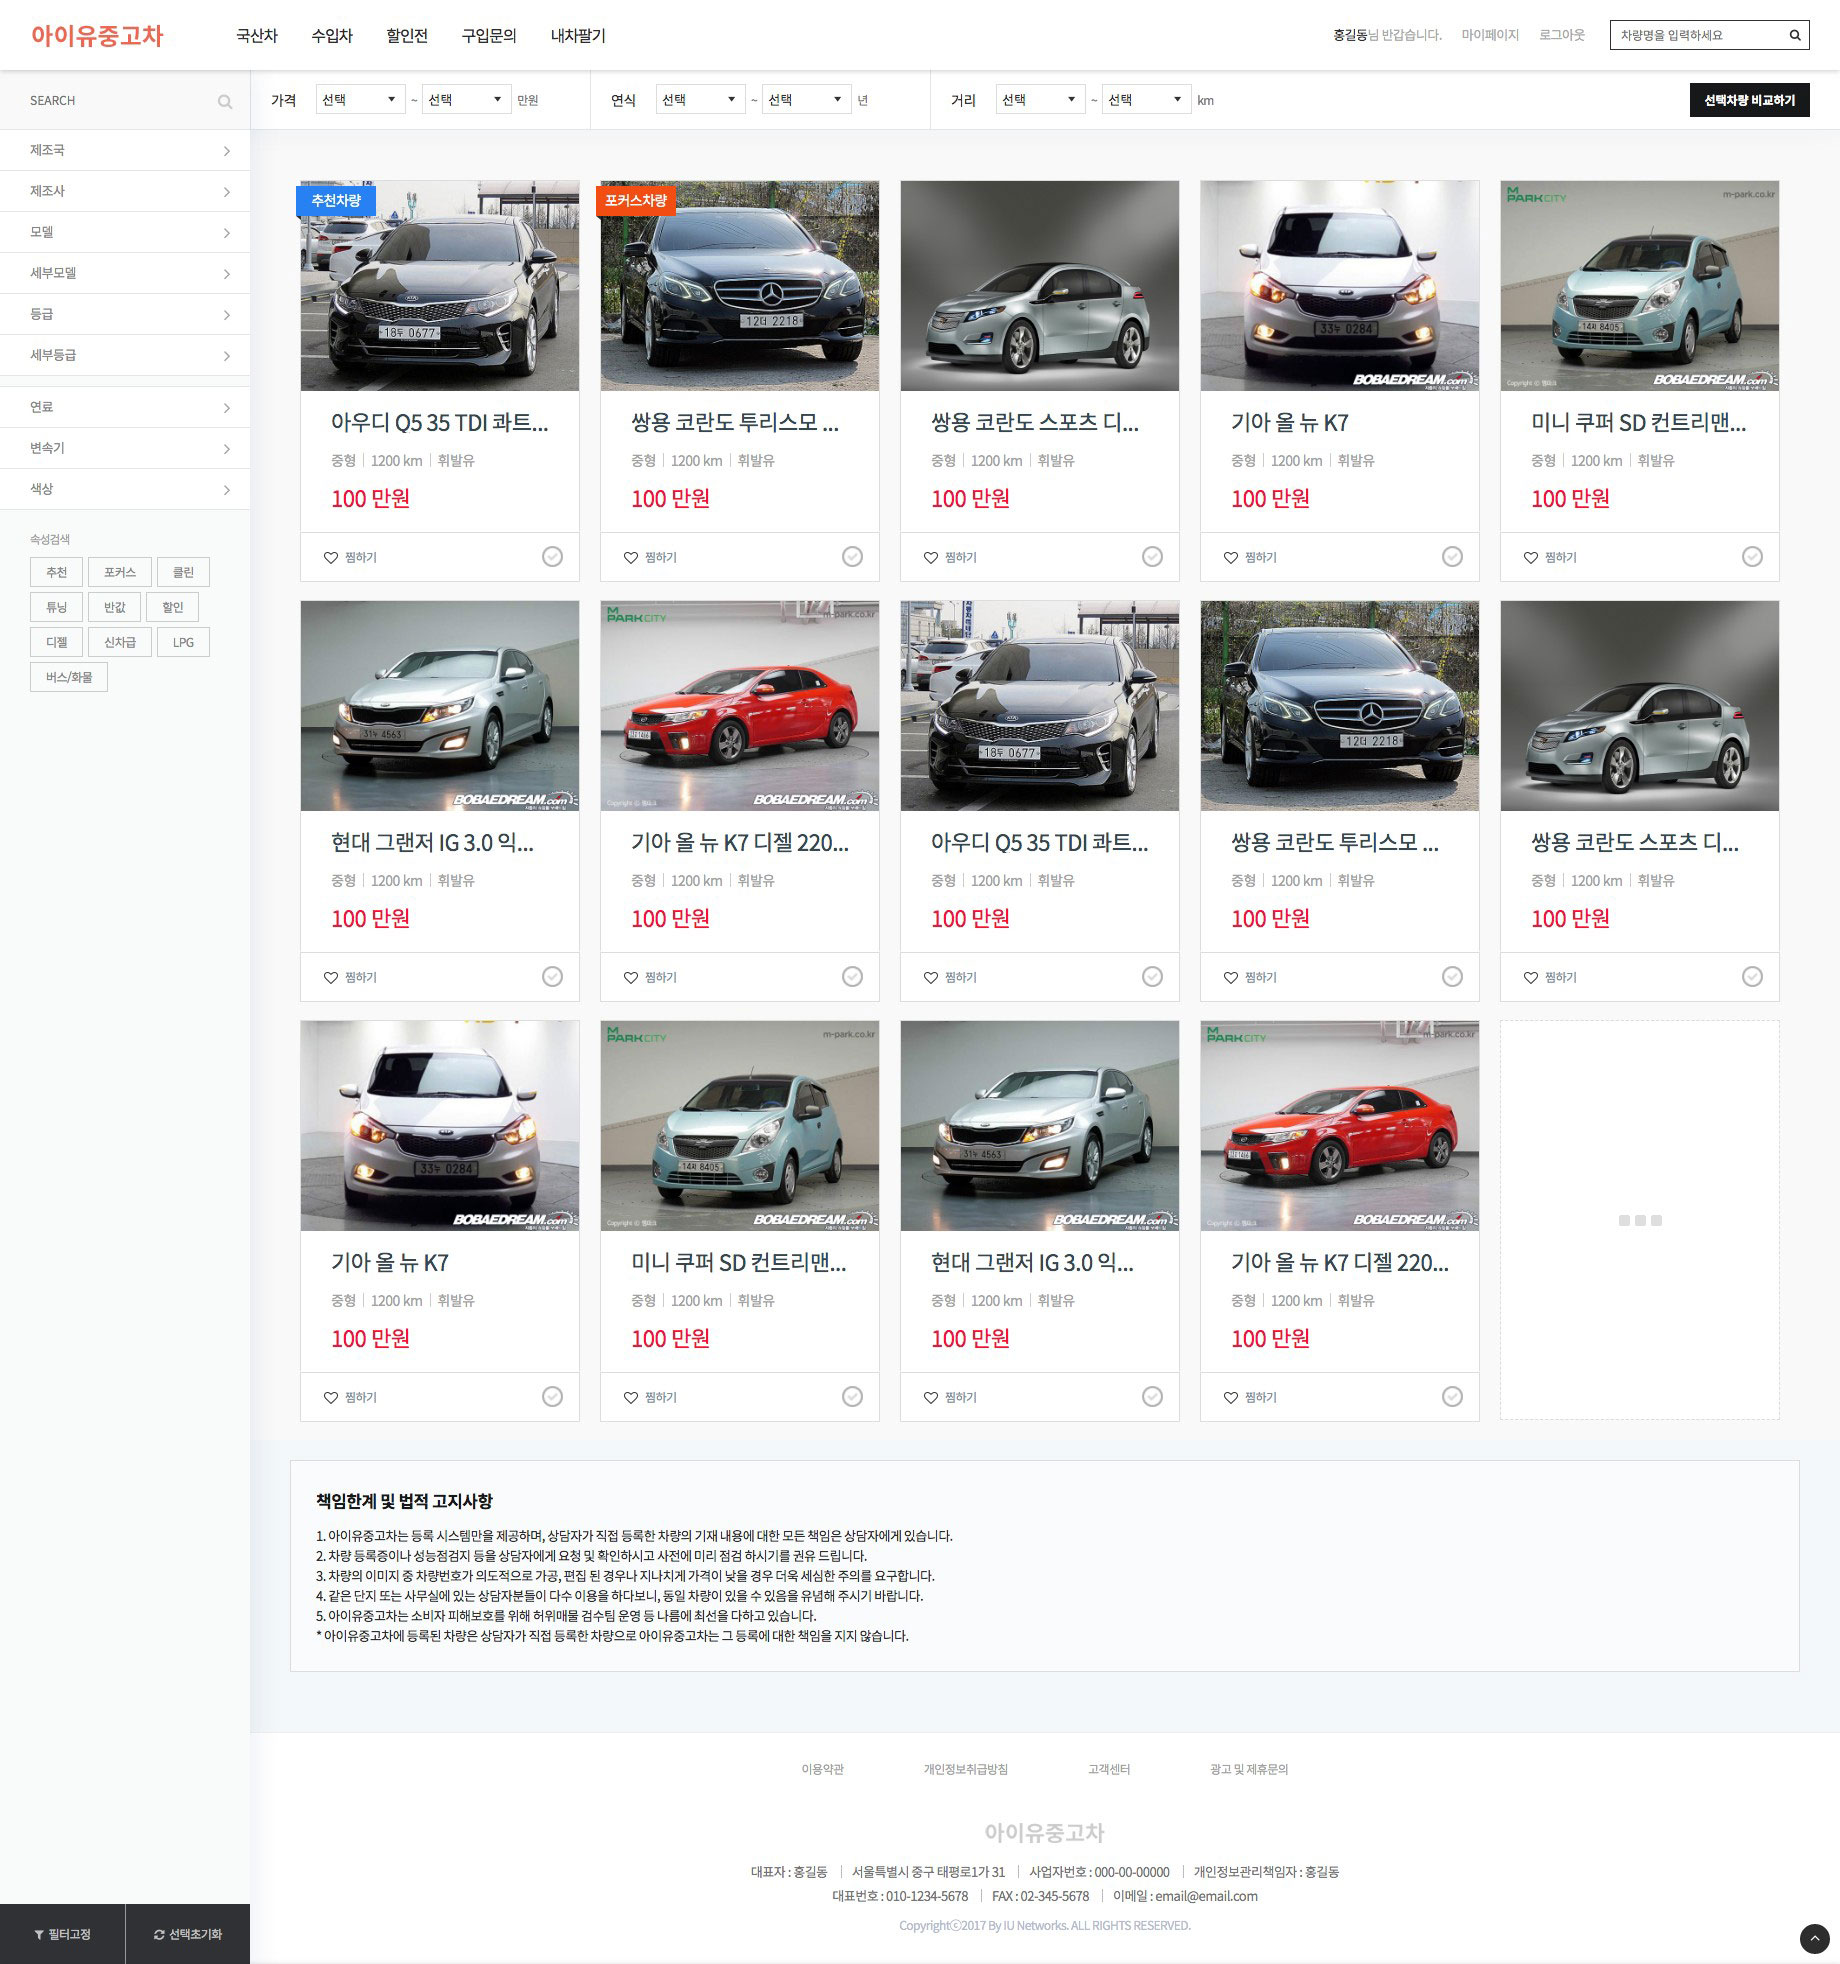
Task: Click the 개인정보취급방침 footer link
Action: (x=965, y=1769)
